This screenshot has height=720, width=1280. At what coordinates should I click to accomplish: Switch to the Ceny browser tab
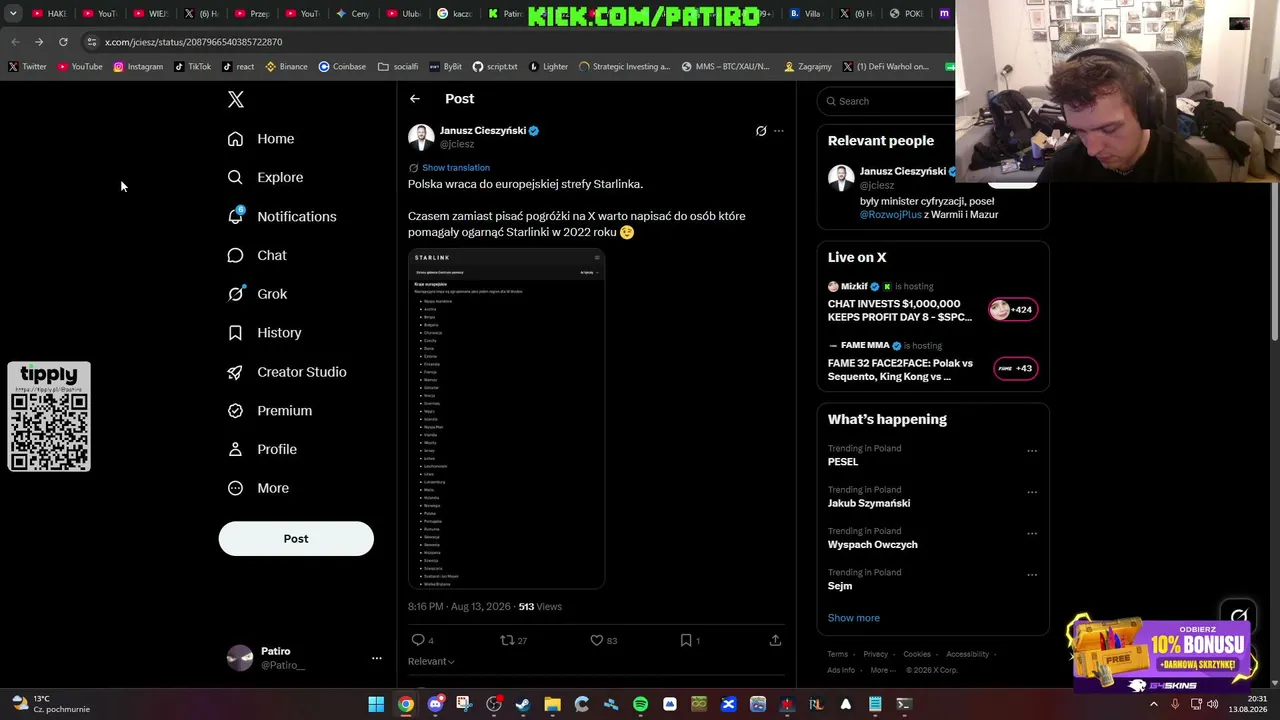click(353, 14)
